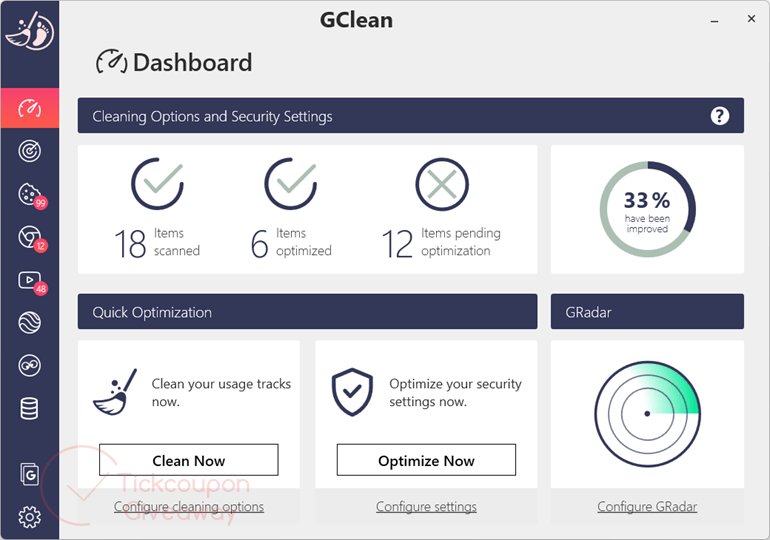Click the 33% improved progress ring
The image size is (770, 540).
tap(647, 209)
